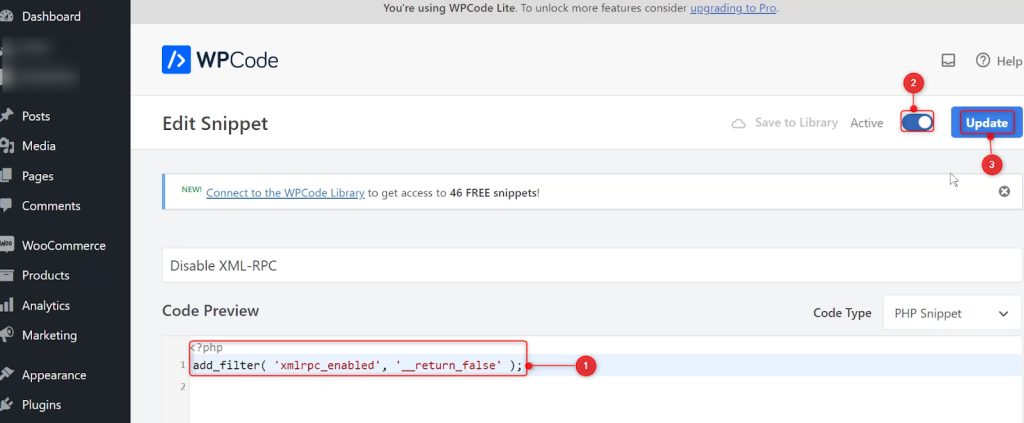The image size is (1024, 423).
Task: Go to Posts menu
Action: (x=36, y=116)
